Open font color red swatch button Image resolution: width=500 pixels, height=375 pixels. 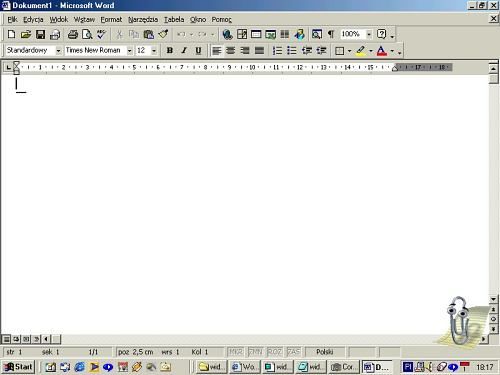click(382, 51)
